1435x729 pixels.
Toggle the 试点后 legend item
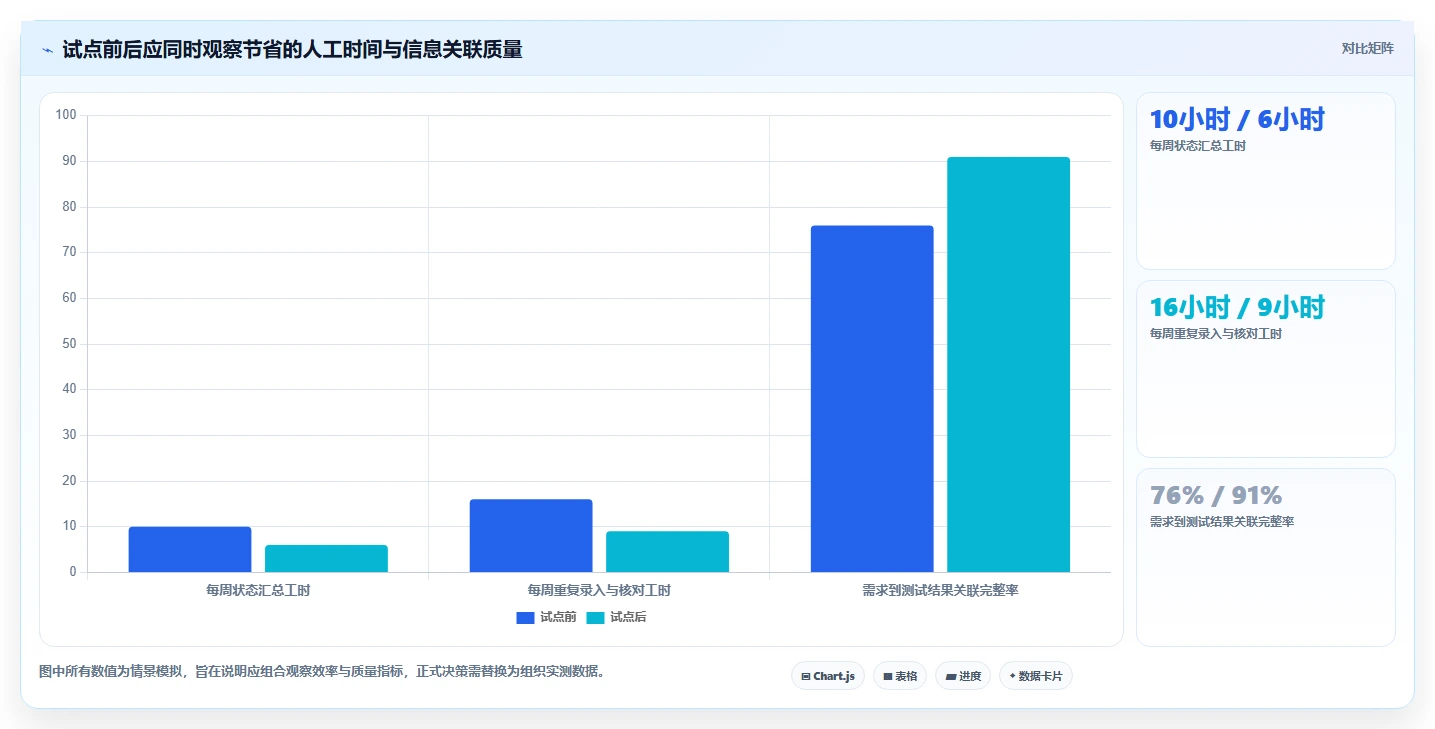[x=616, y=618]
